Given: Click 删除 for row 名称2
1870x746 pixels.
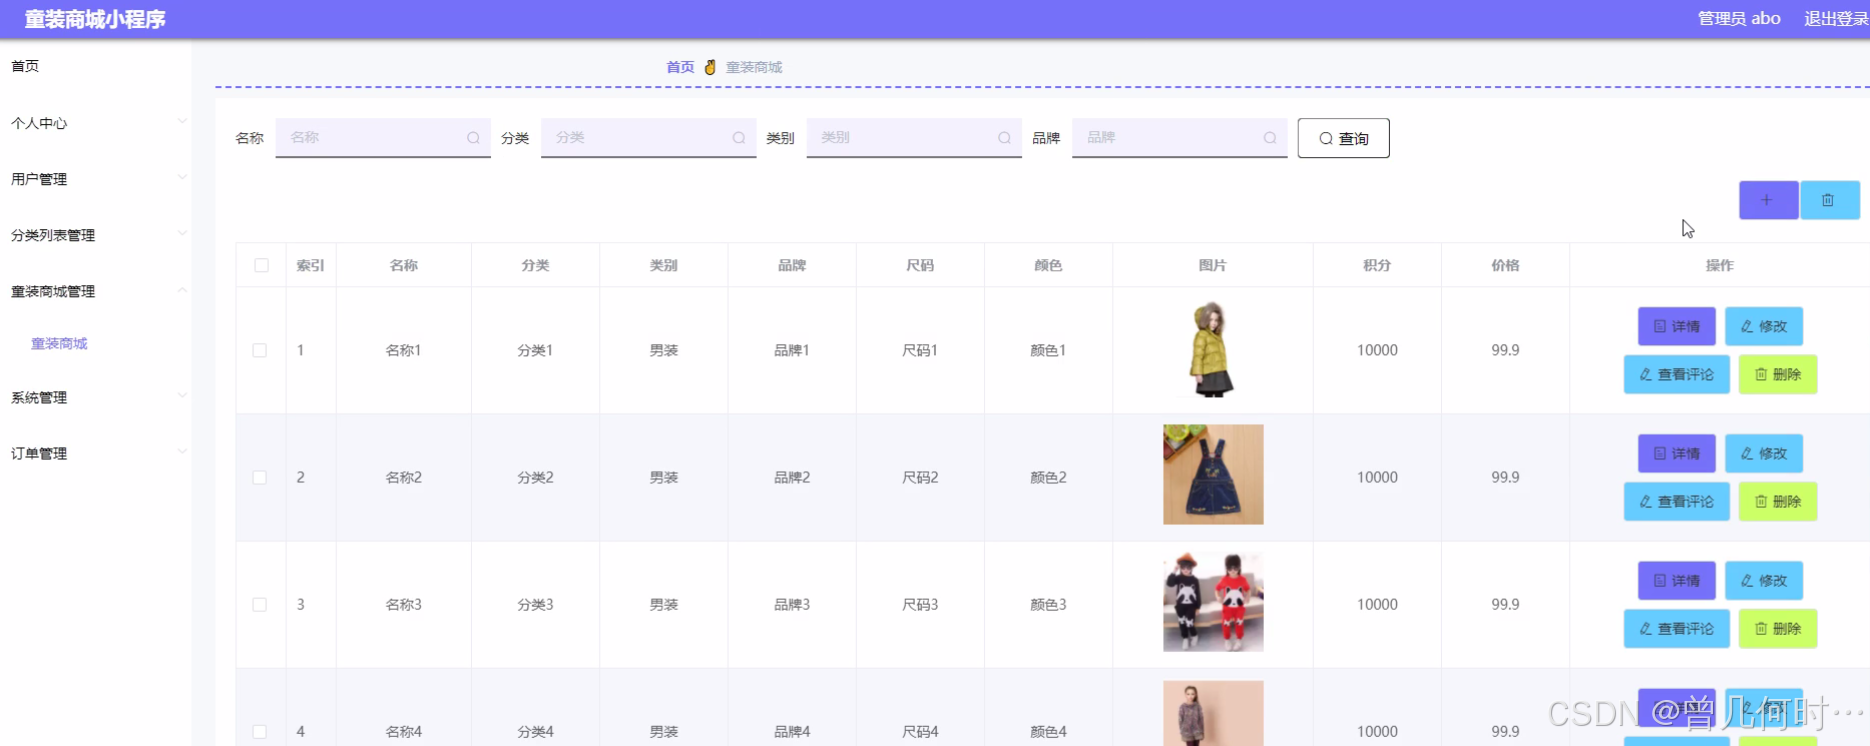Looking at the screenshot, I should coord(1778,501).
